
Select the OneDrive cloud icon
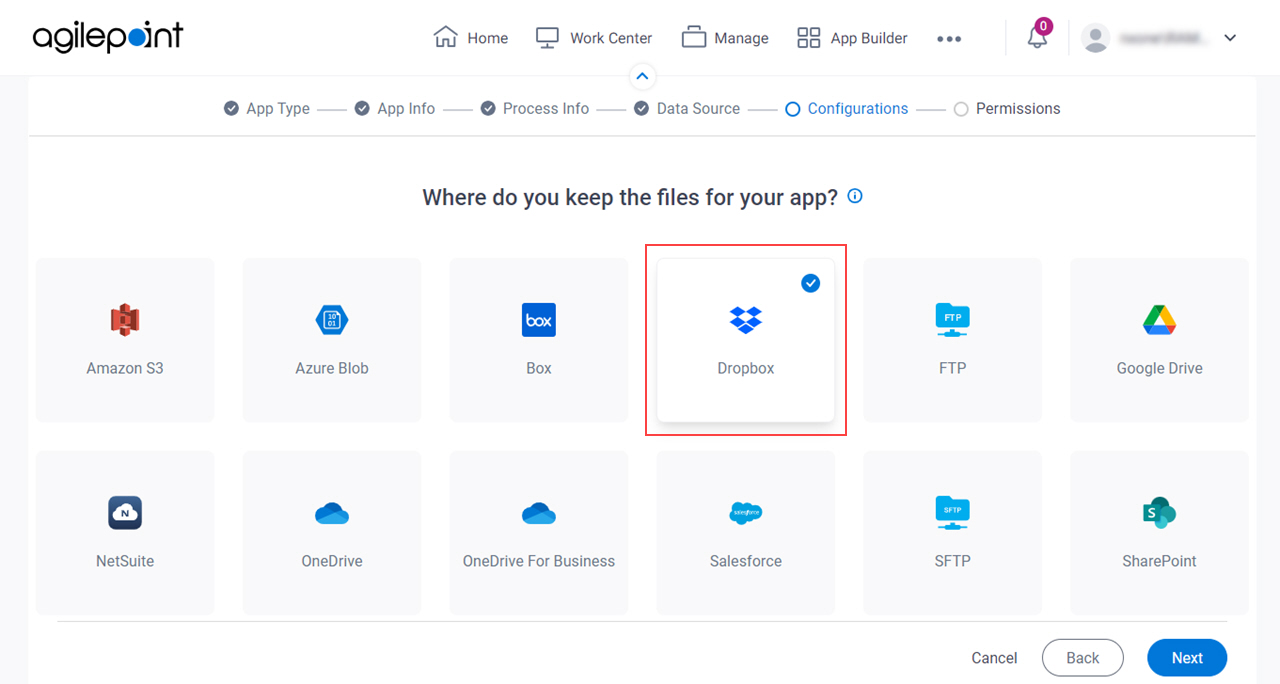tap(332, 513)
